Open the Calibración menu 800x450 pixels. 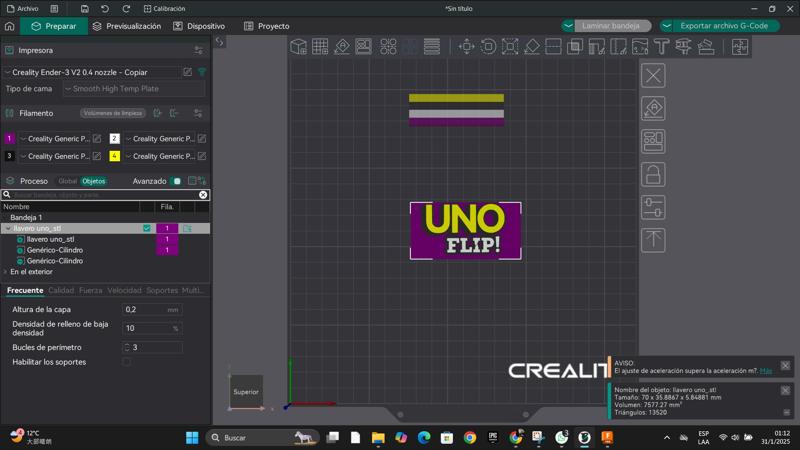point(164,9)
